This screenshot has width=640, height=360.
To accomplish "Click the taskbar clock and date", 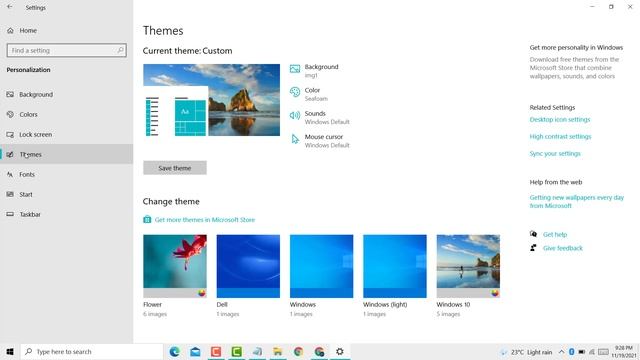I will (624, 352).
